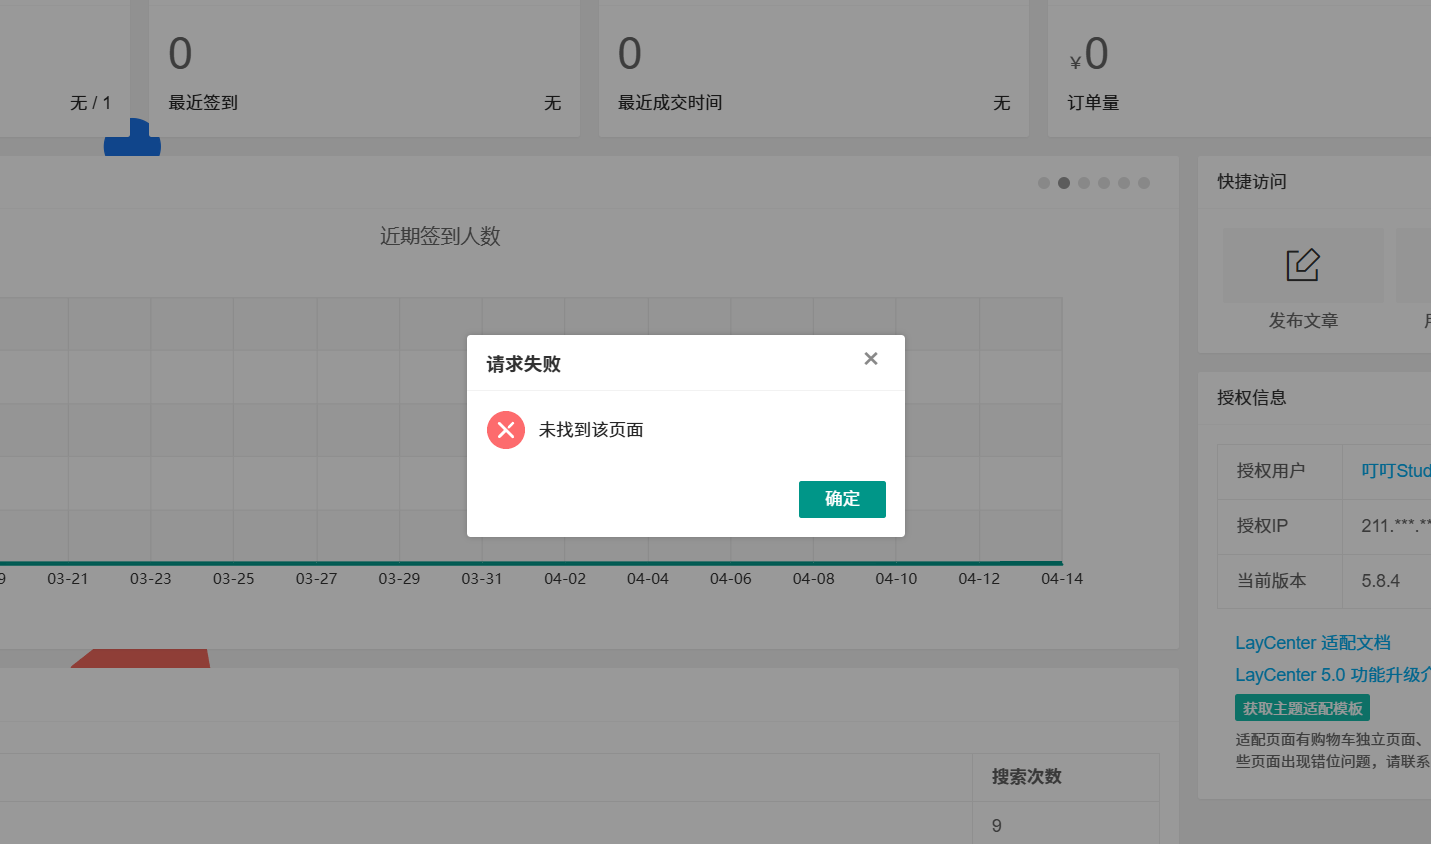Open the LayCenter 适配文档 link
Screen dimensions: 1431x844
(x=1312, y=643)
